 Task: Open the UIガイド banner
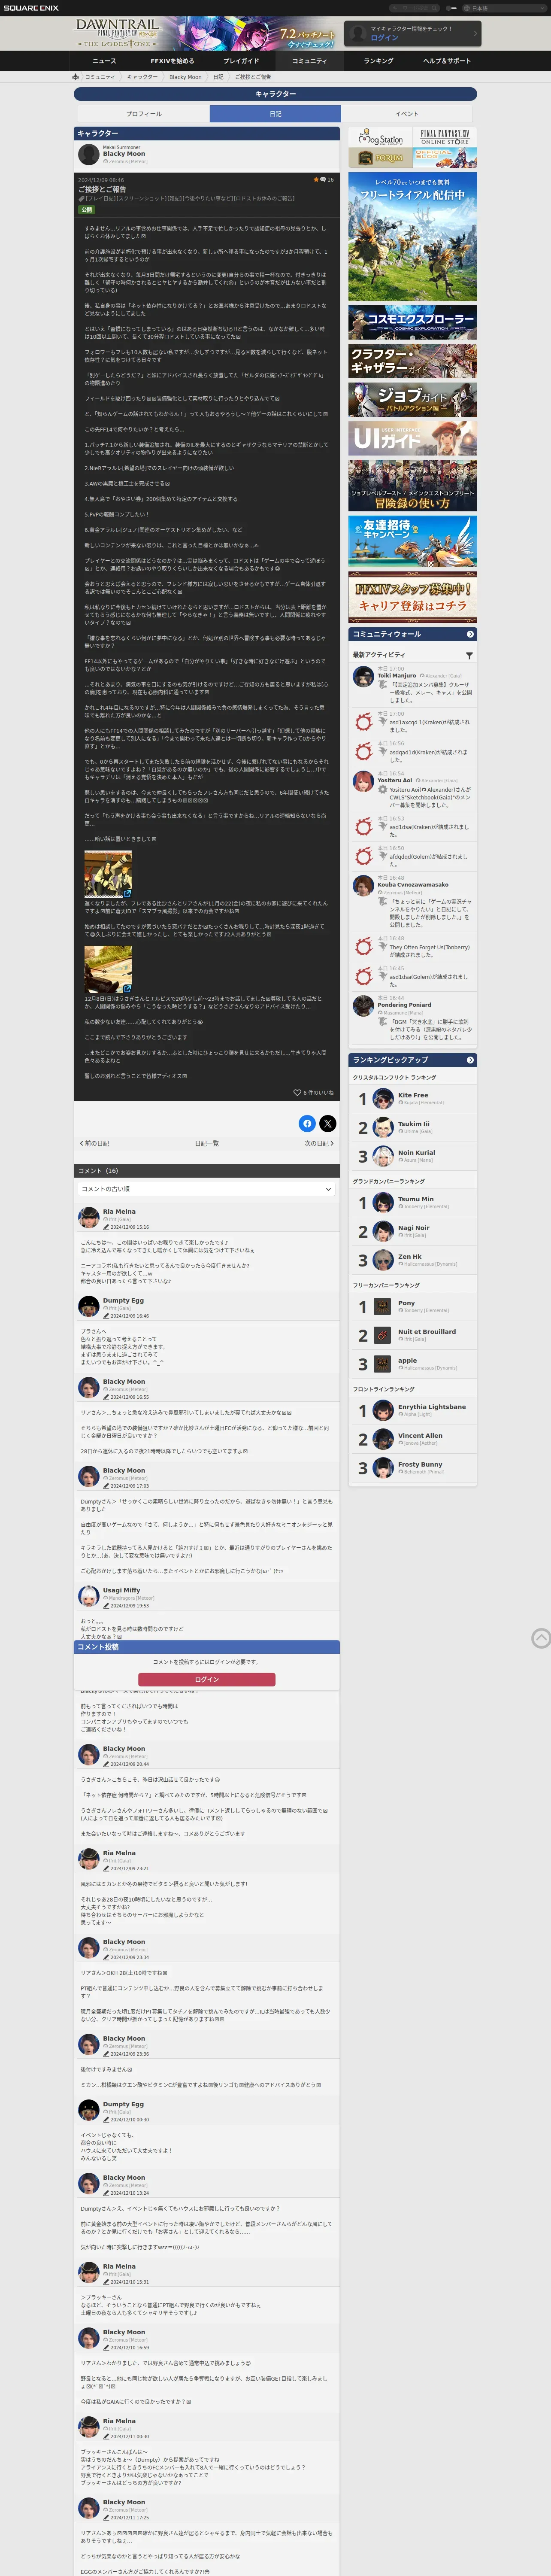tap(412, 437)
